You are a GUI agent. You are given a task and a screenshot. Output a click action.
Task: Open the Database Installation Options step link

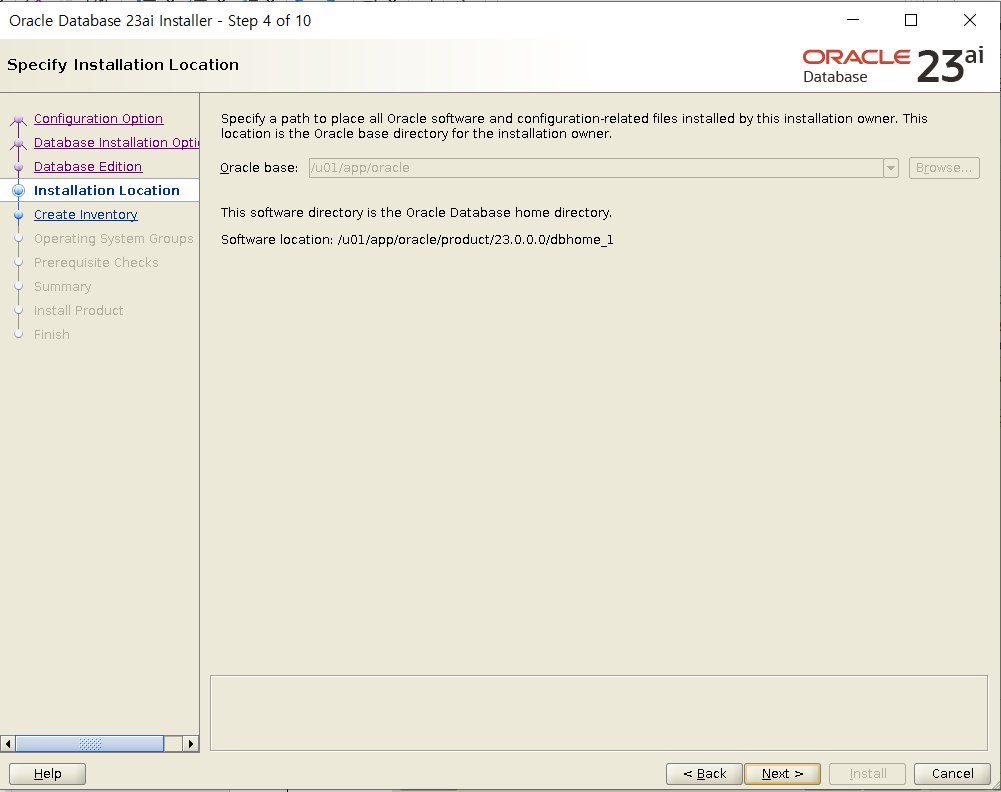[x=116, y=142]
